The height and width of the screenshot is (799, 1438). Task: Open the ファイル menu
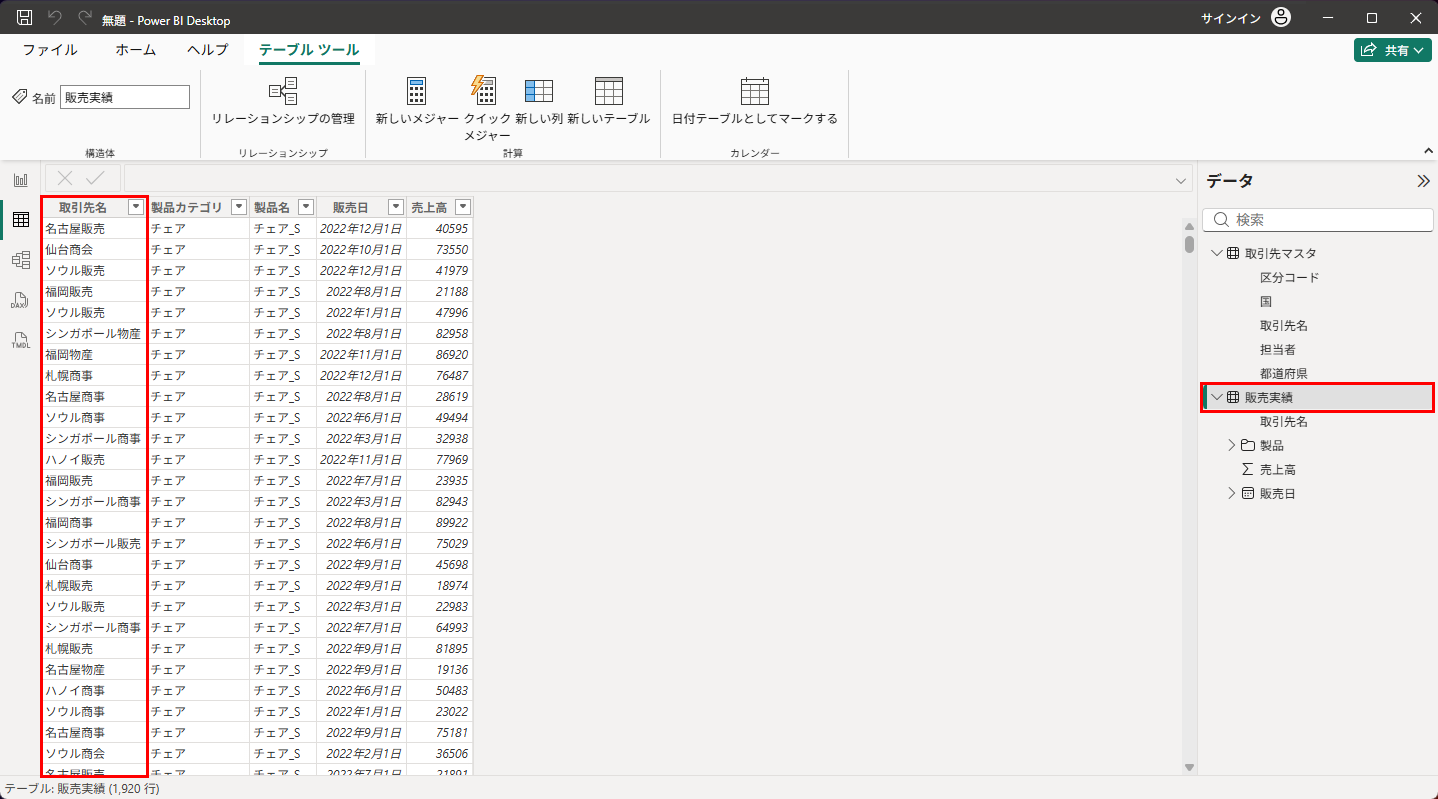click(50, 50)
